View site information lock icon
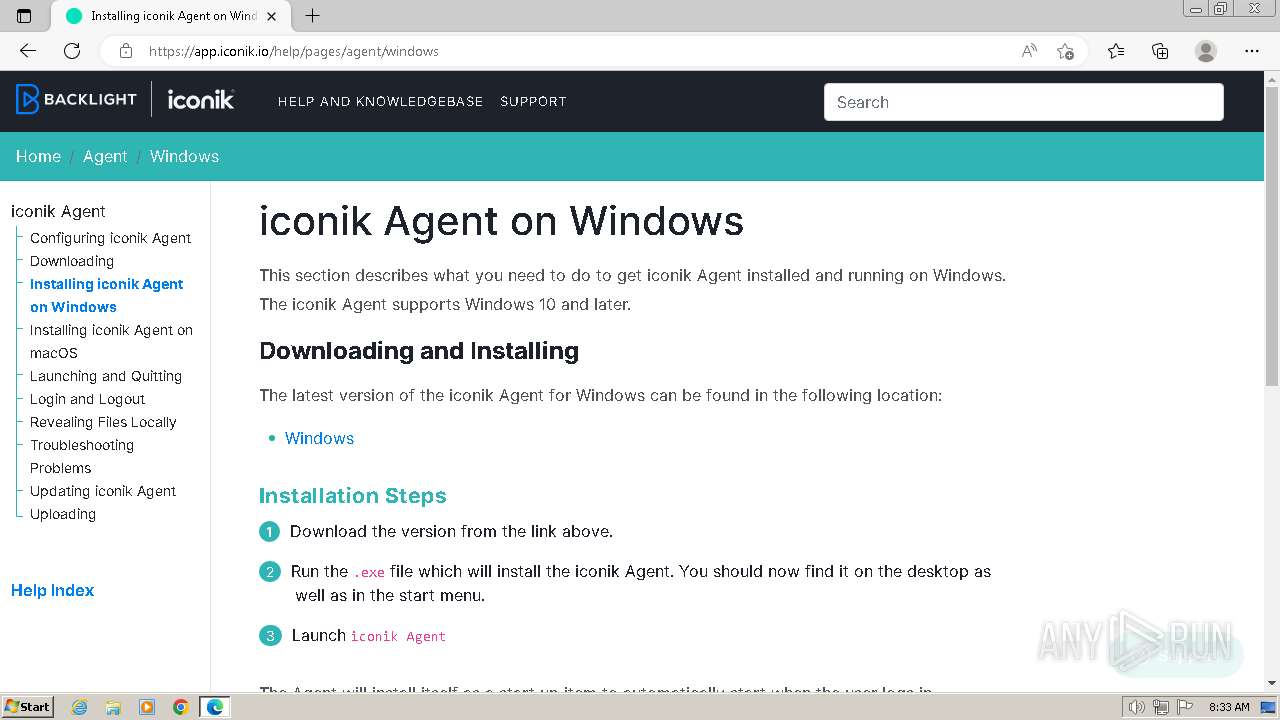Image resolution: width=1280 pixels, height=720 pixels. click(125, 51)
